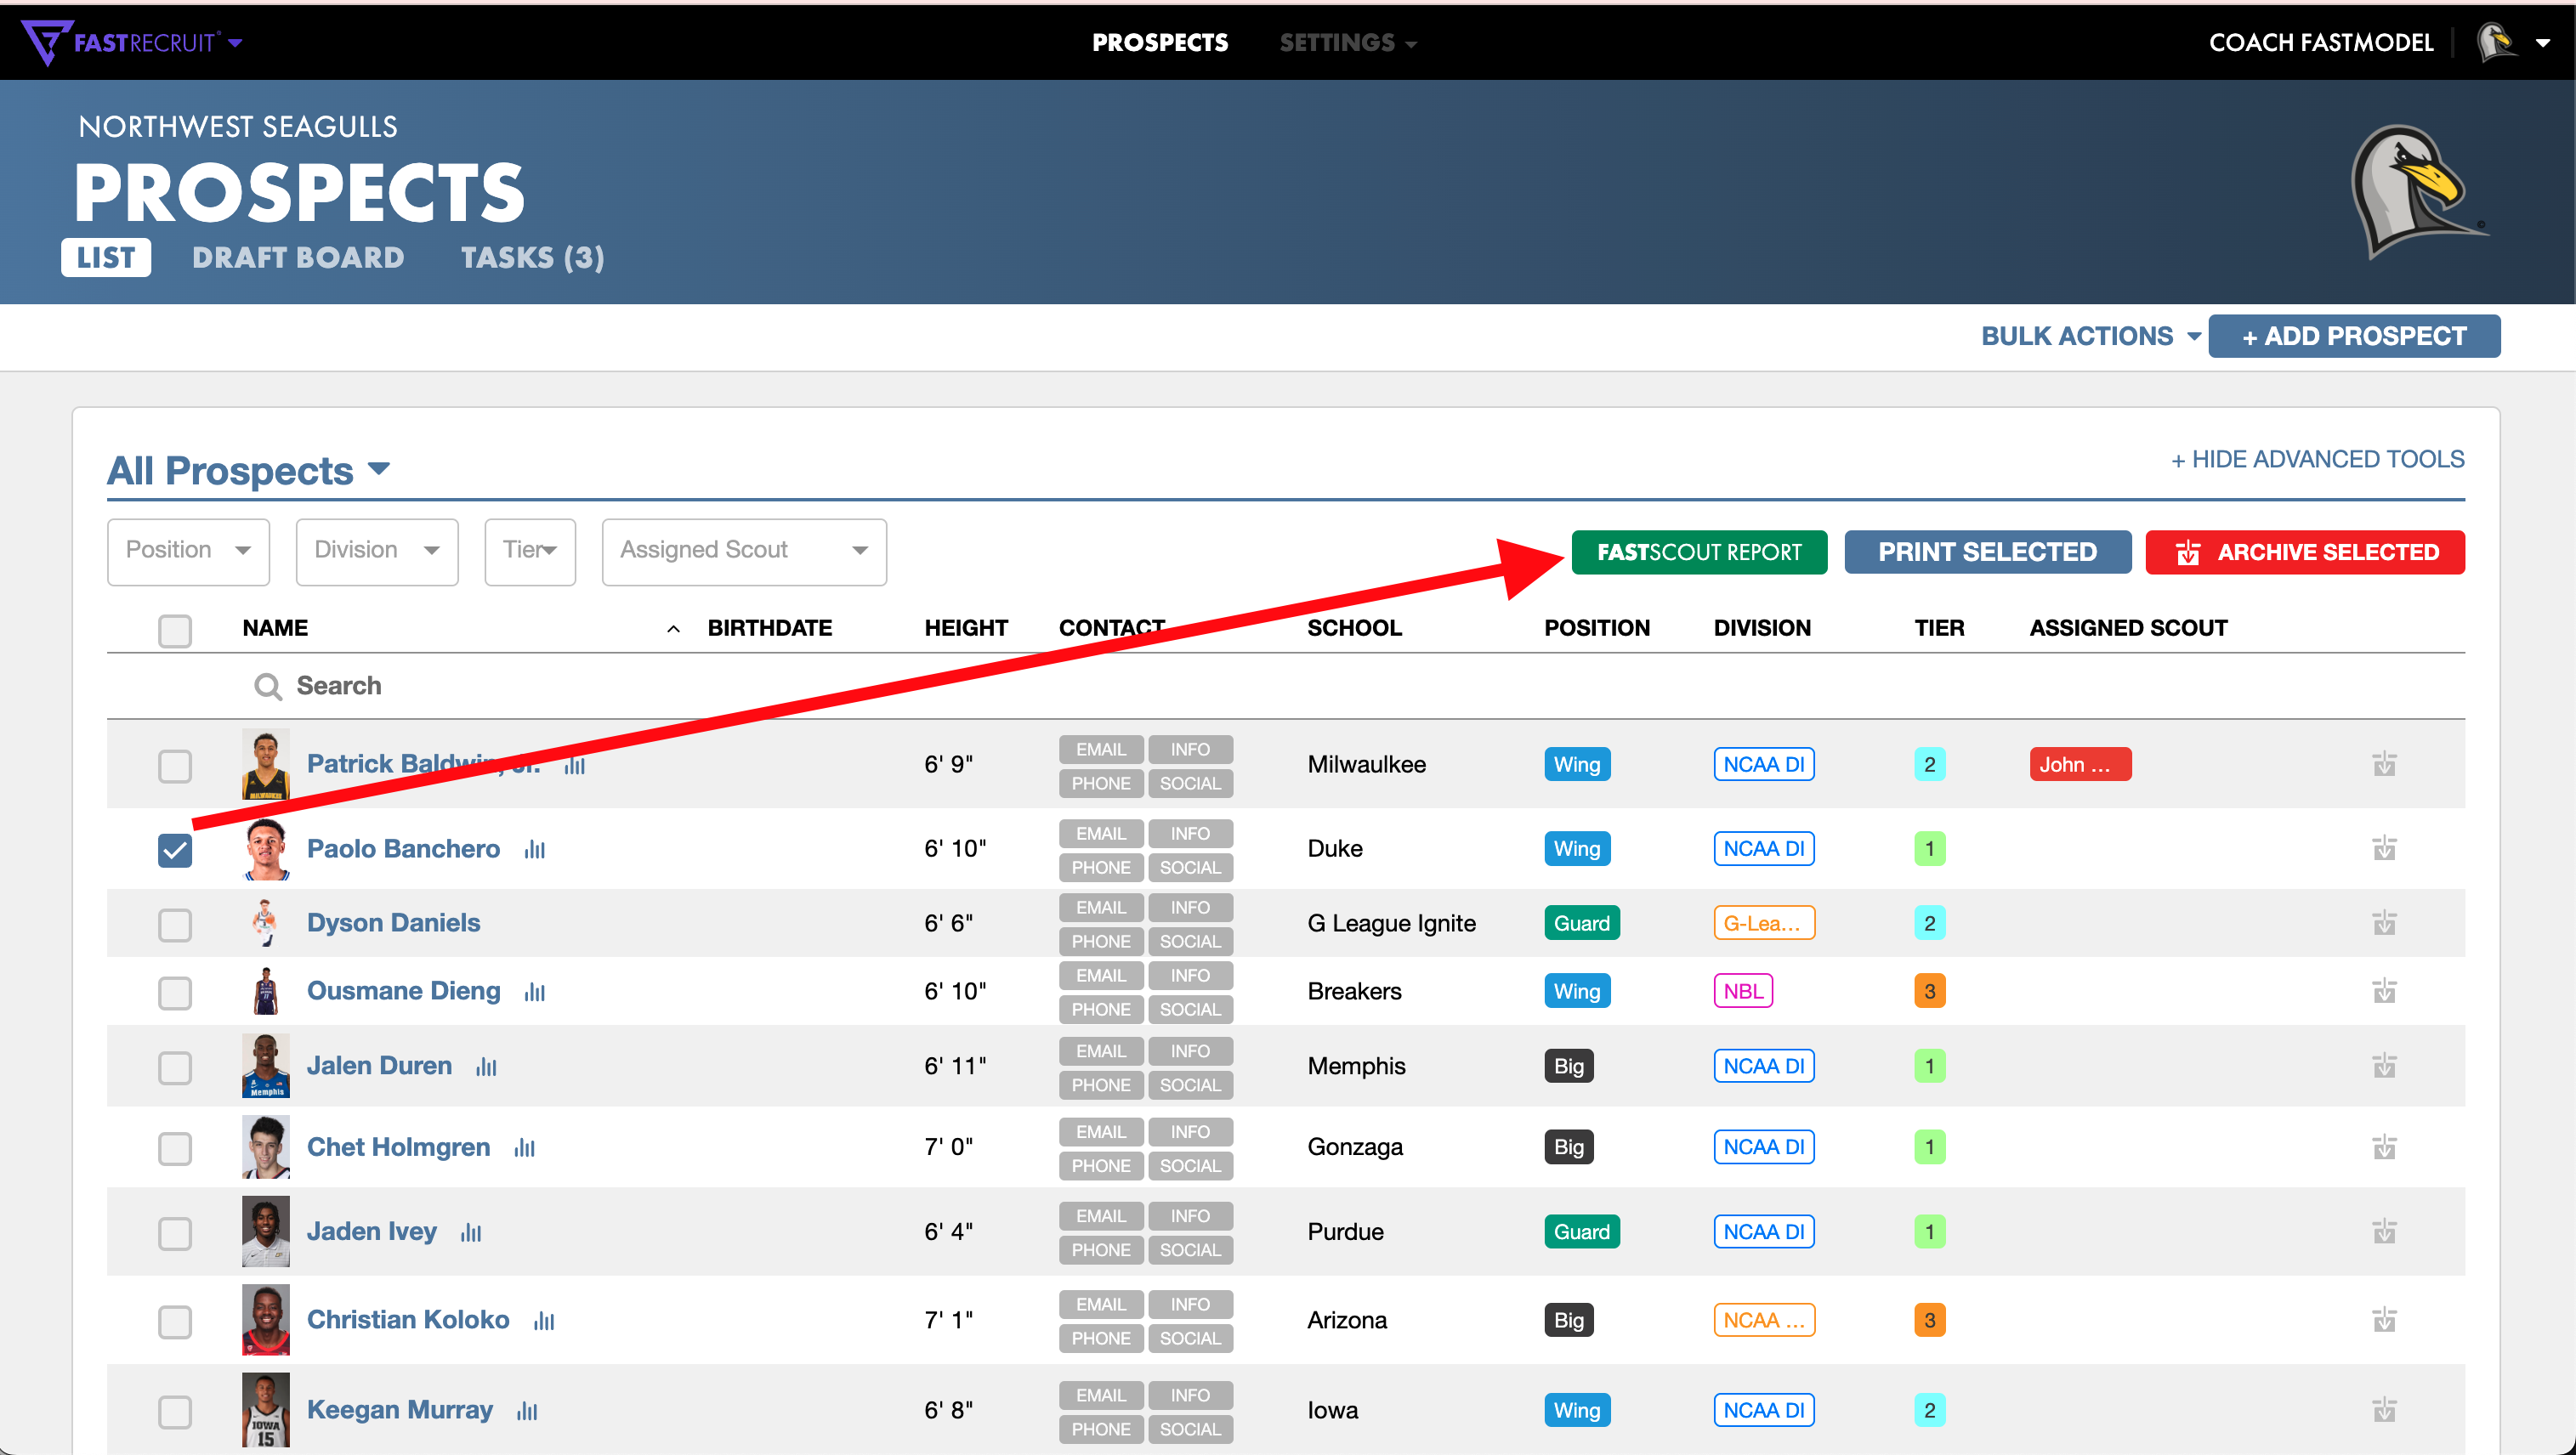The width and height of the screenshot is (2576, 1455).
Task: Archive Ousmane Dieng using row archive icon
Action: [2384, 991]
